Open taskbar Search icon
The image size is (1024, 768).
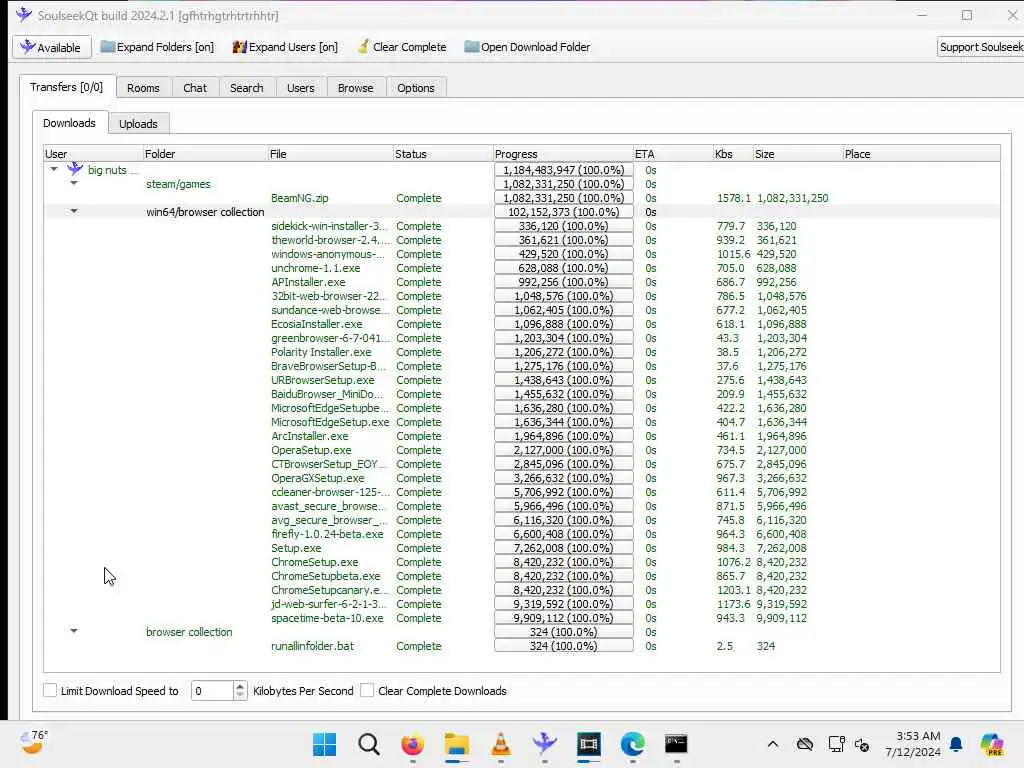click(368, 744)
